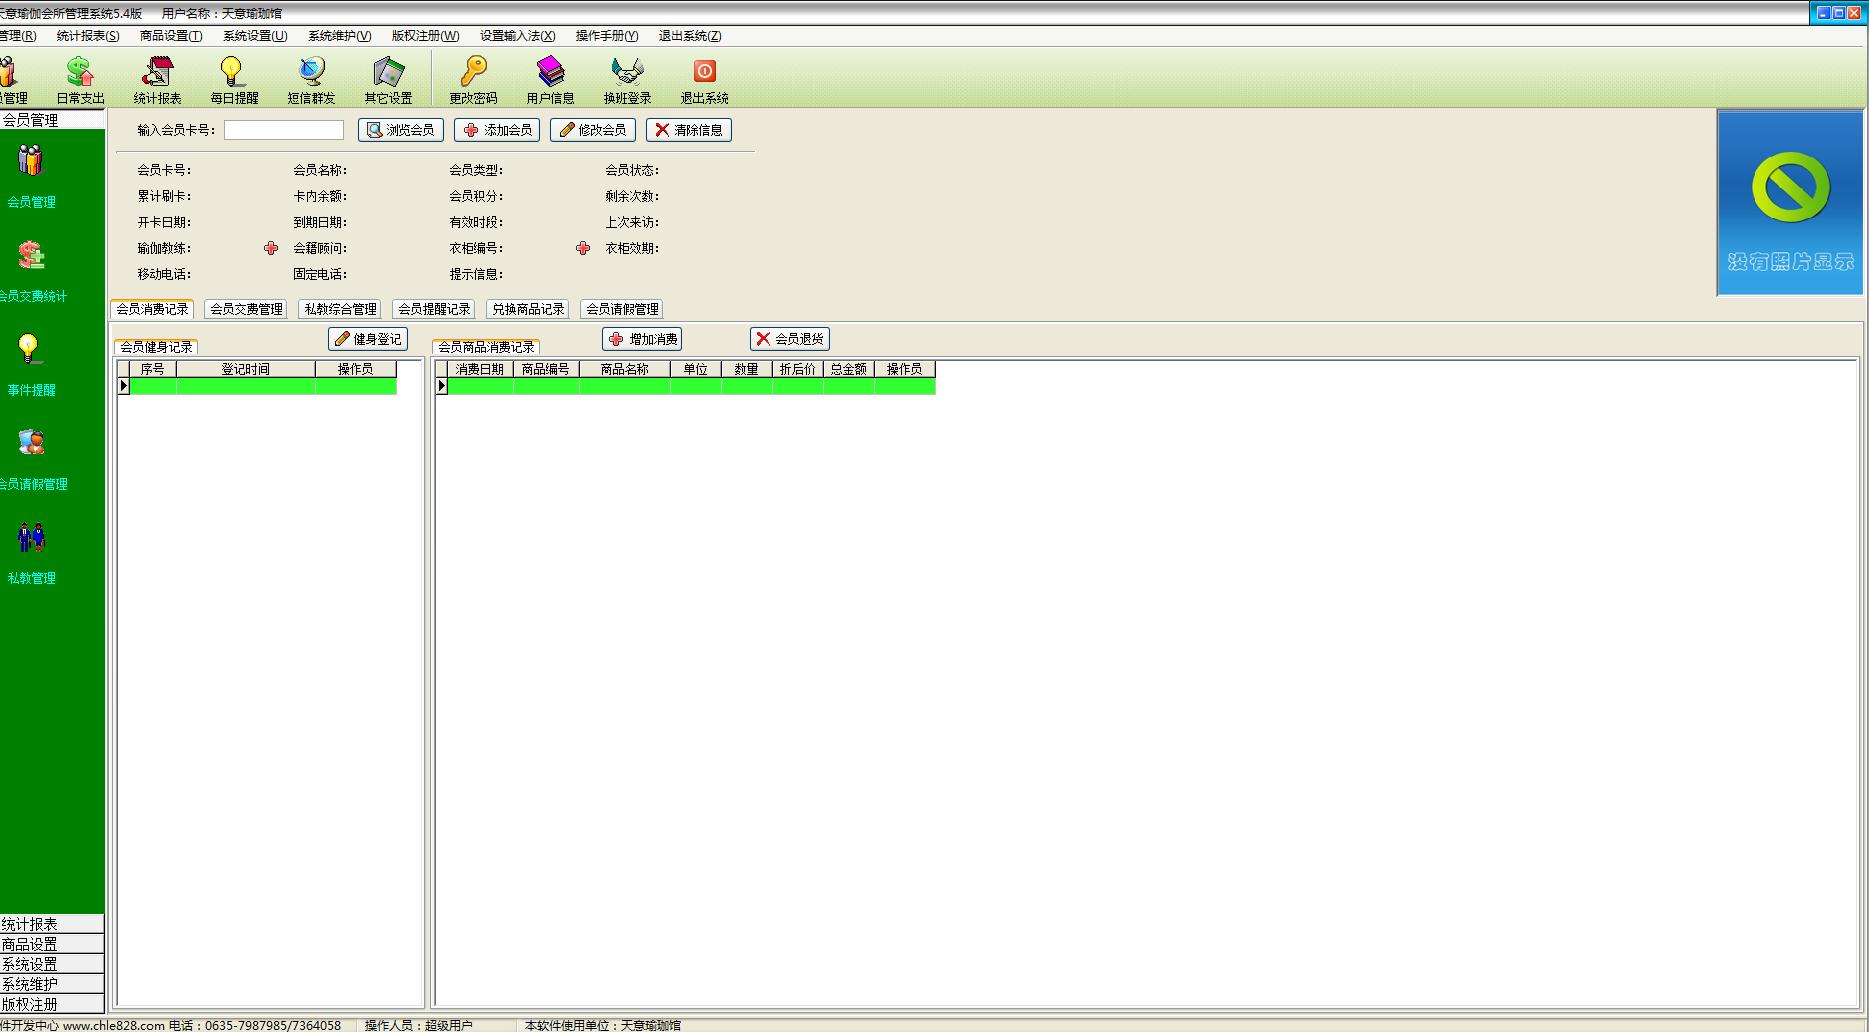Switch to the 兑换商品记录 tab
This screenshot has height=1032, width=1869.
pyautogui.click(x=528, y=309)
